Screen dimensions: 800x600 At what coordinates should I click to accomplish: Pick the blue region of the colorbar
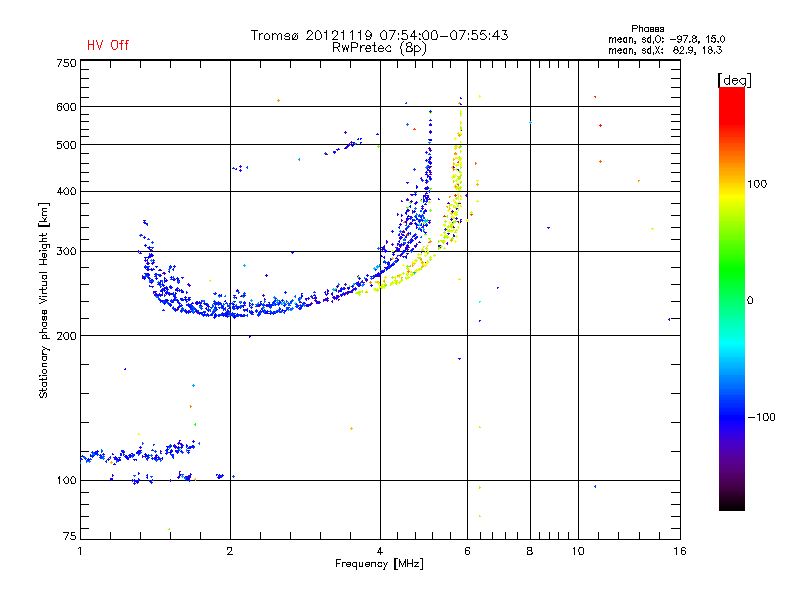click(731, 410)
